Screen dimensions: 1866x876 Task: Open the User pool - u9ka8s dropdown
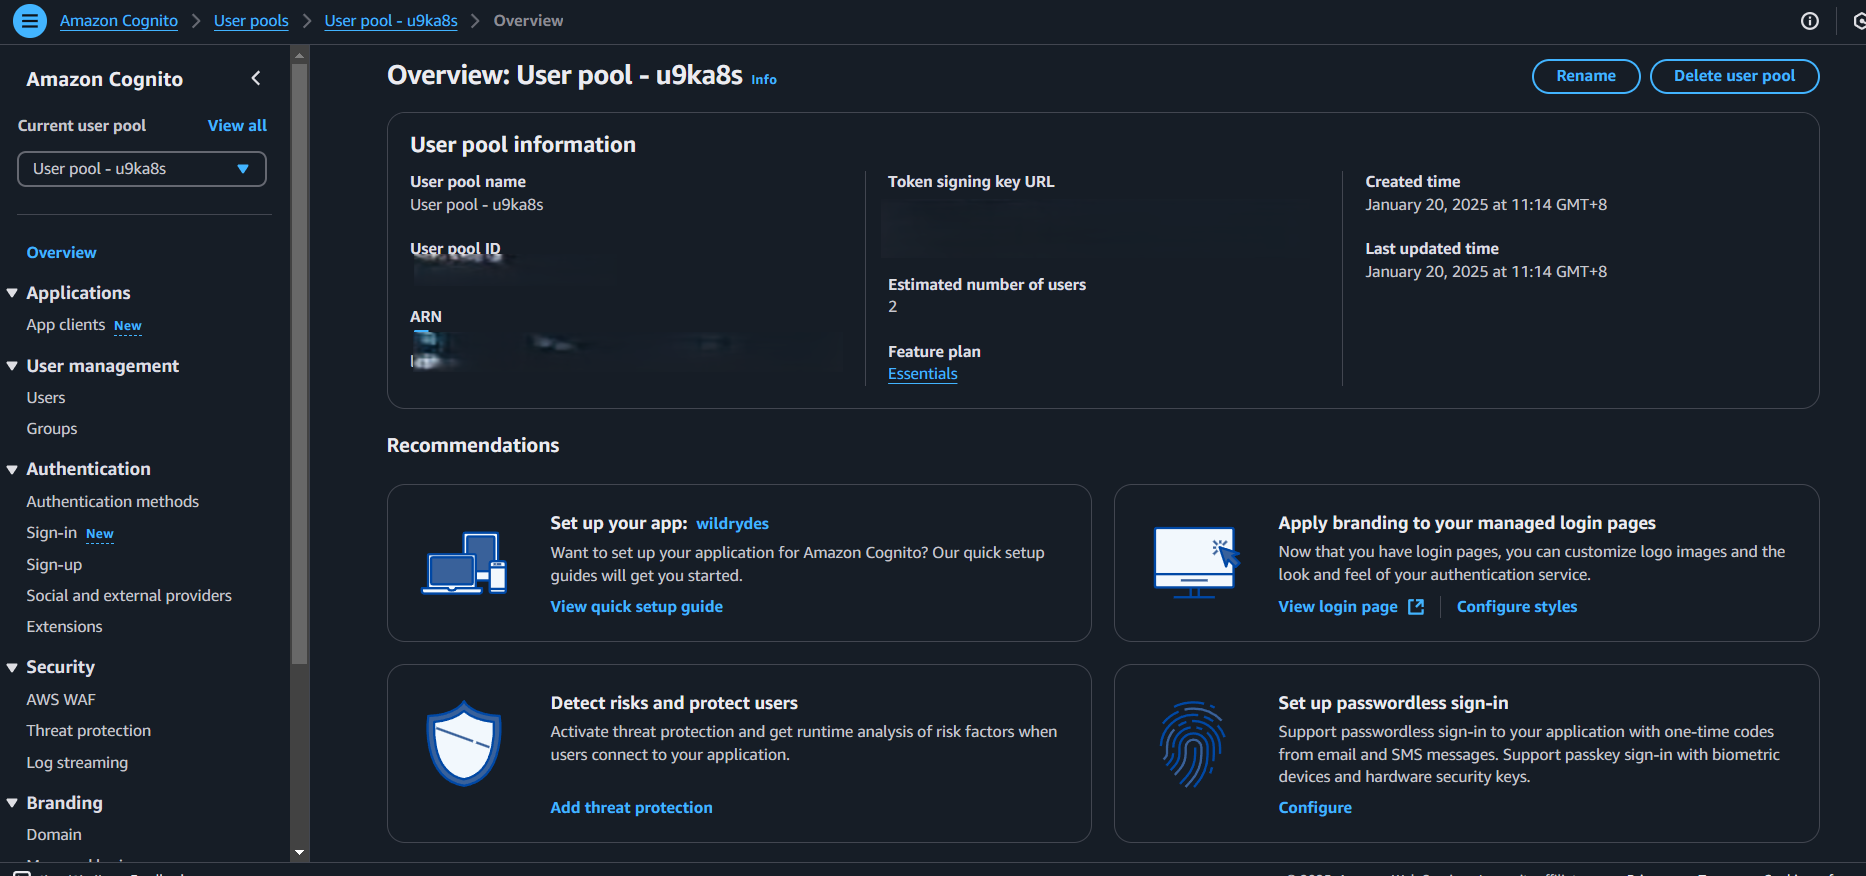(x=142, y=169)
